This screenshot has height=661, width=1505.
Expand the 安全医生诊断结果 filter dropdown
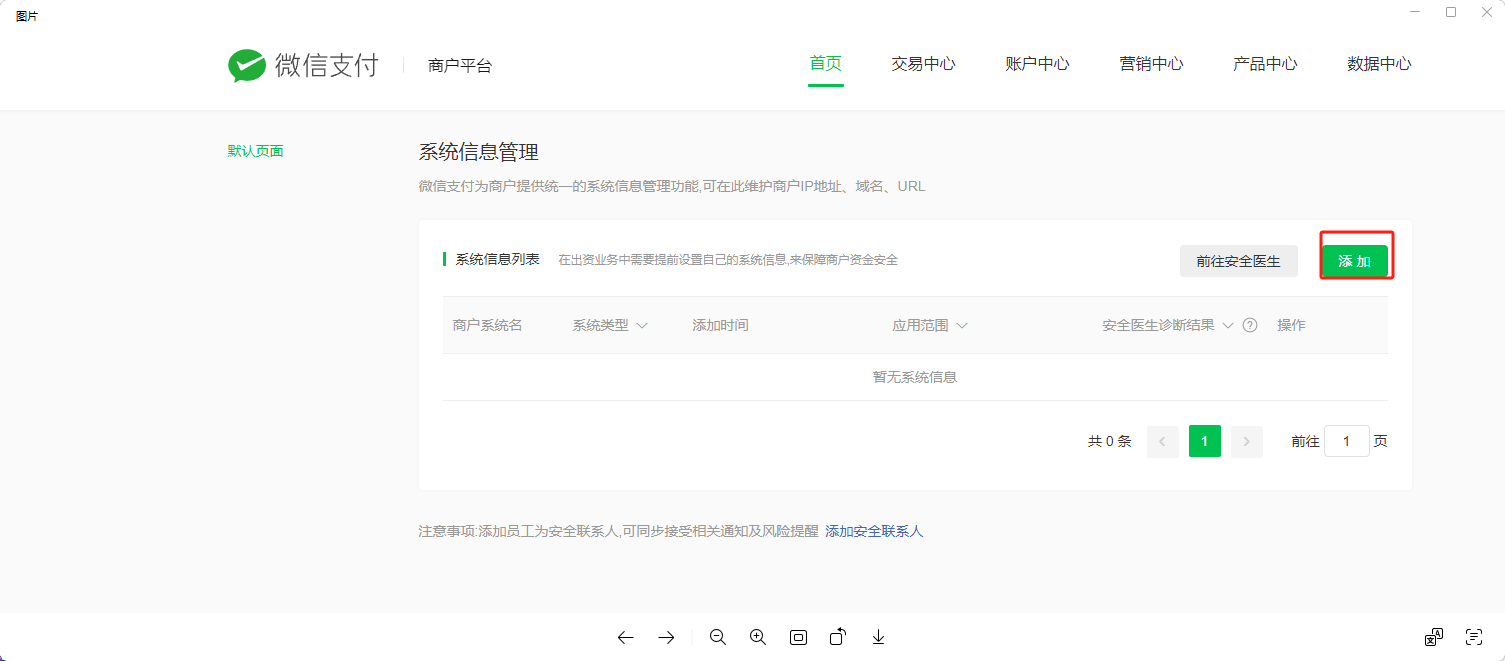1228,325
